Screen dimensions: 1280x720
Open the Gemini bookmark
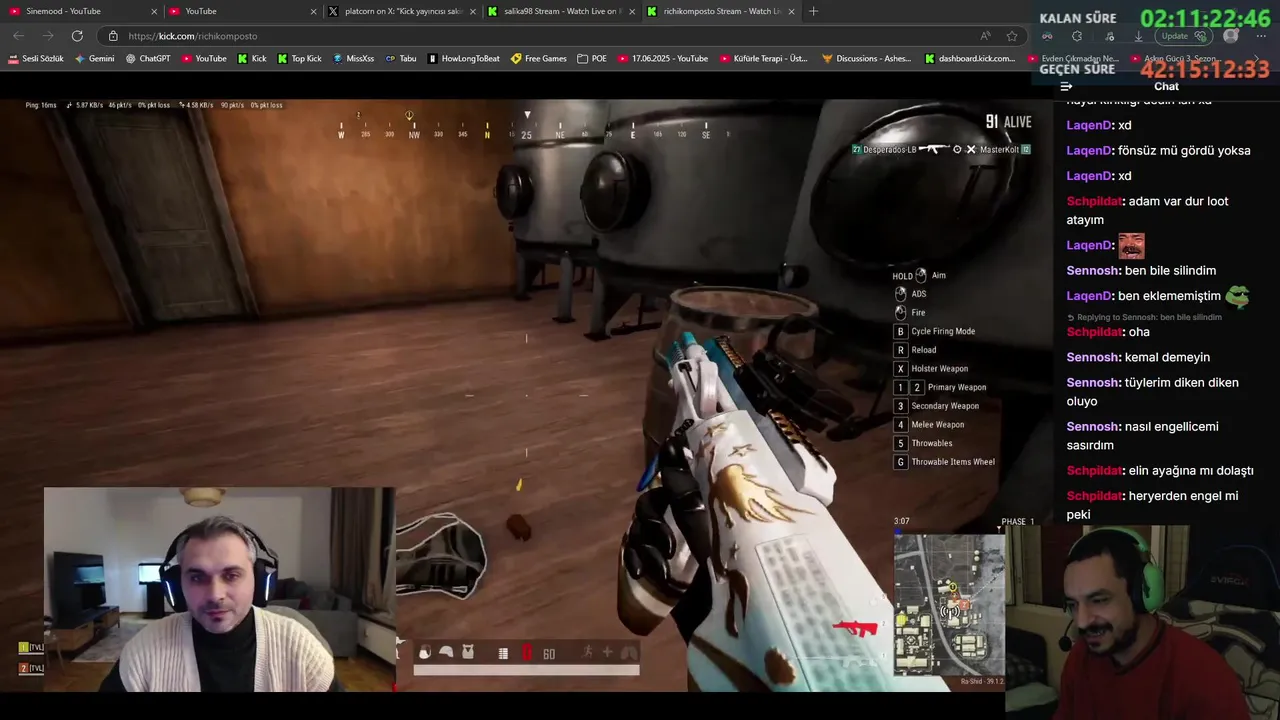click(x=95, y=59)
